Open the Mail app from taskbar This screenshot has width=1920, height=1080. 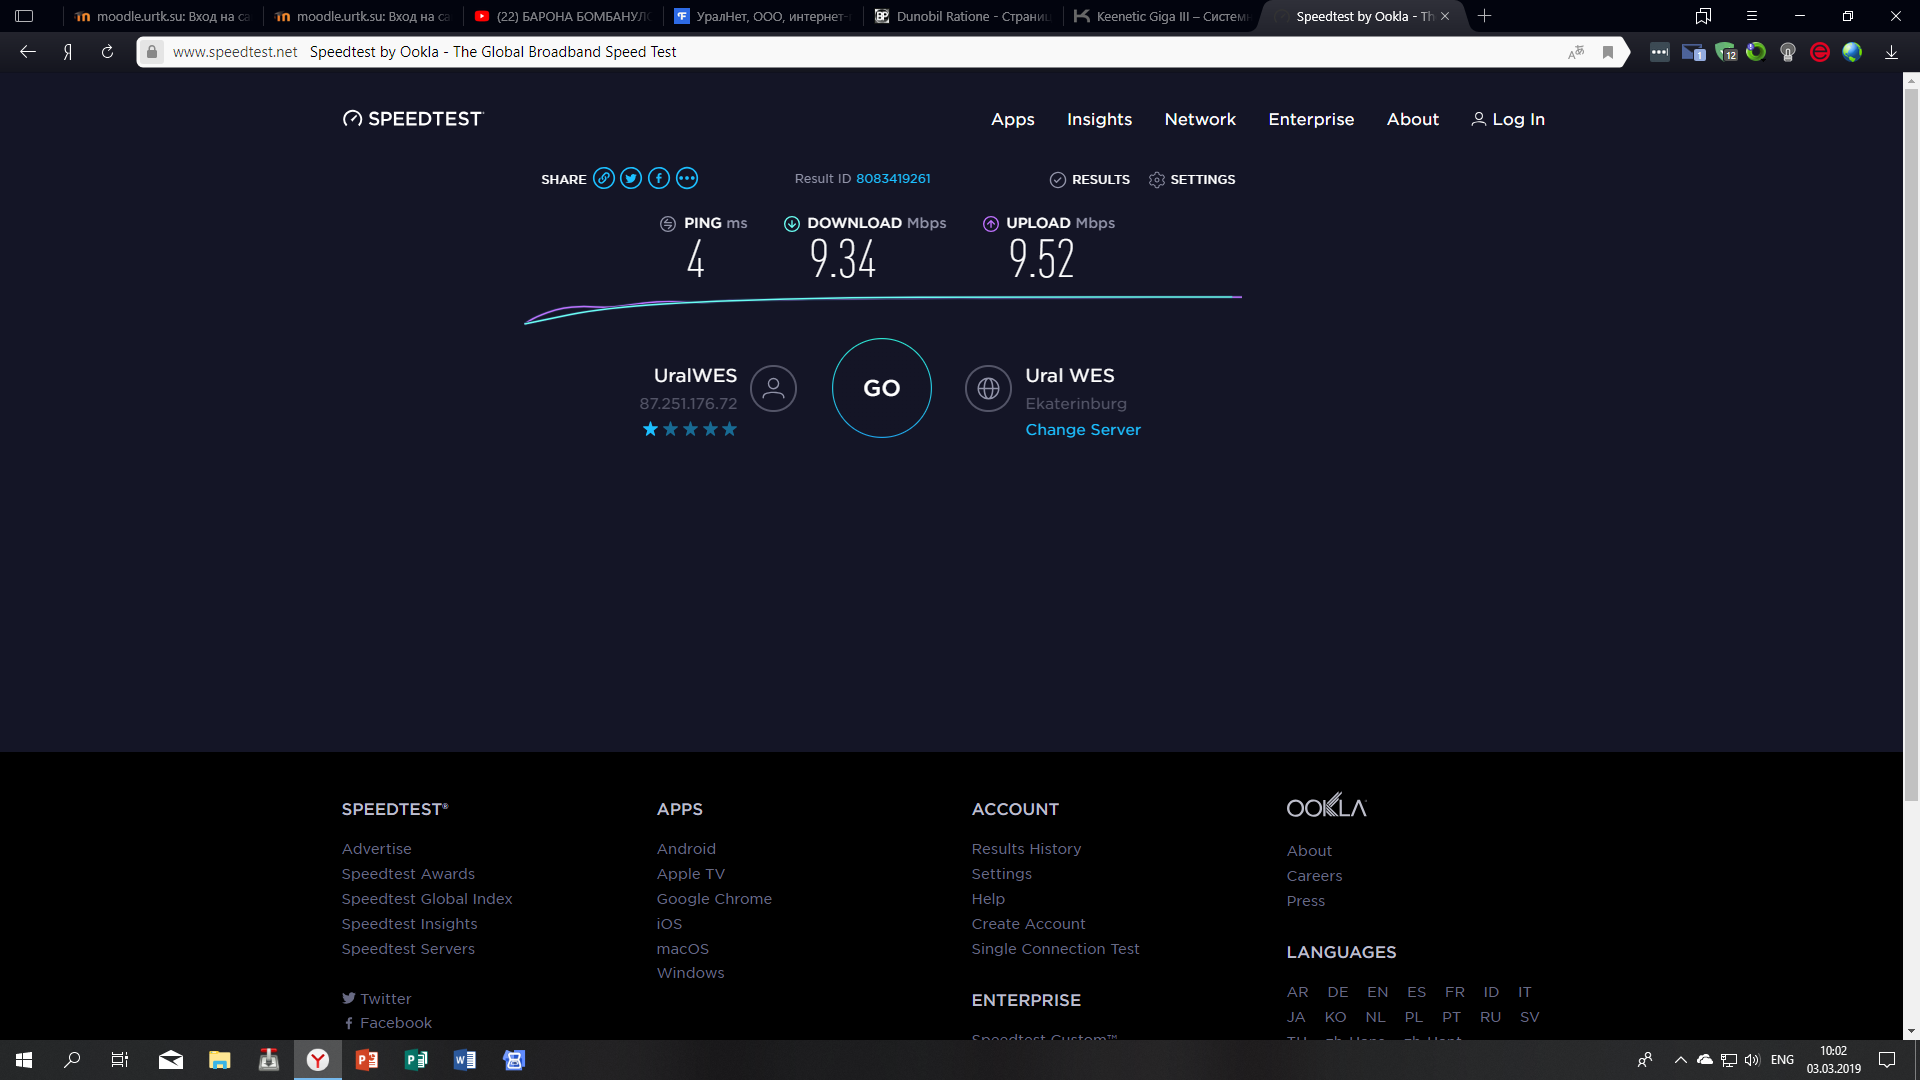[171, 1060]
